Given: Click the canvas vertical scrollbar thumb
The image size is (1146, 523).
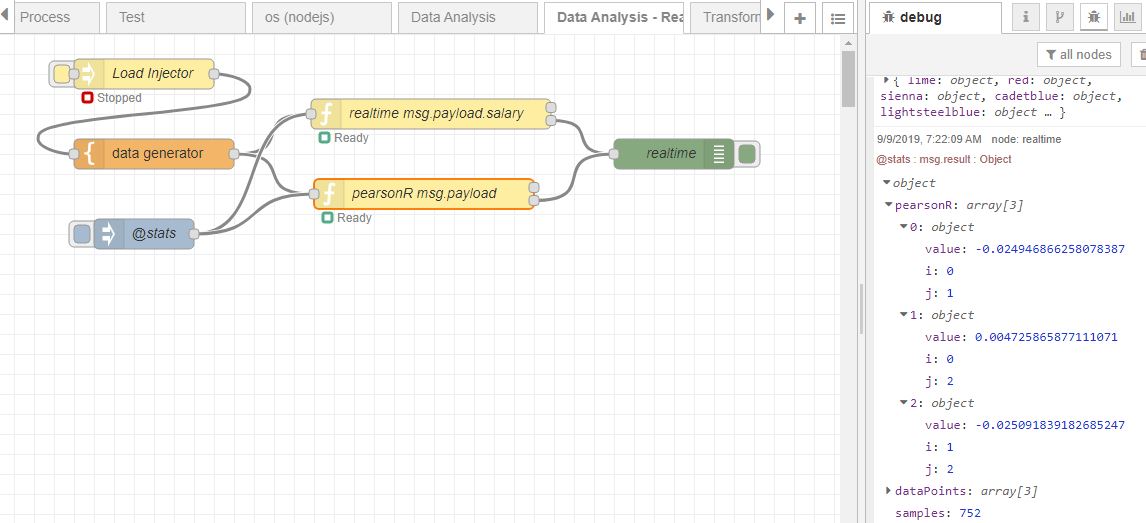Looking at the screenshot, I should point(848,79).
